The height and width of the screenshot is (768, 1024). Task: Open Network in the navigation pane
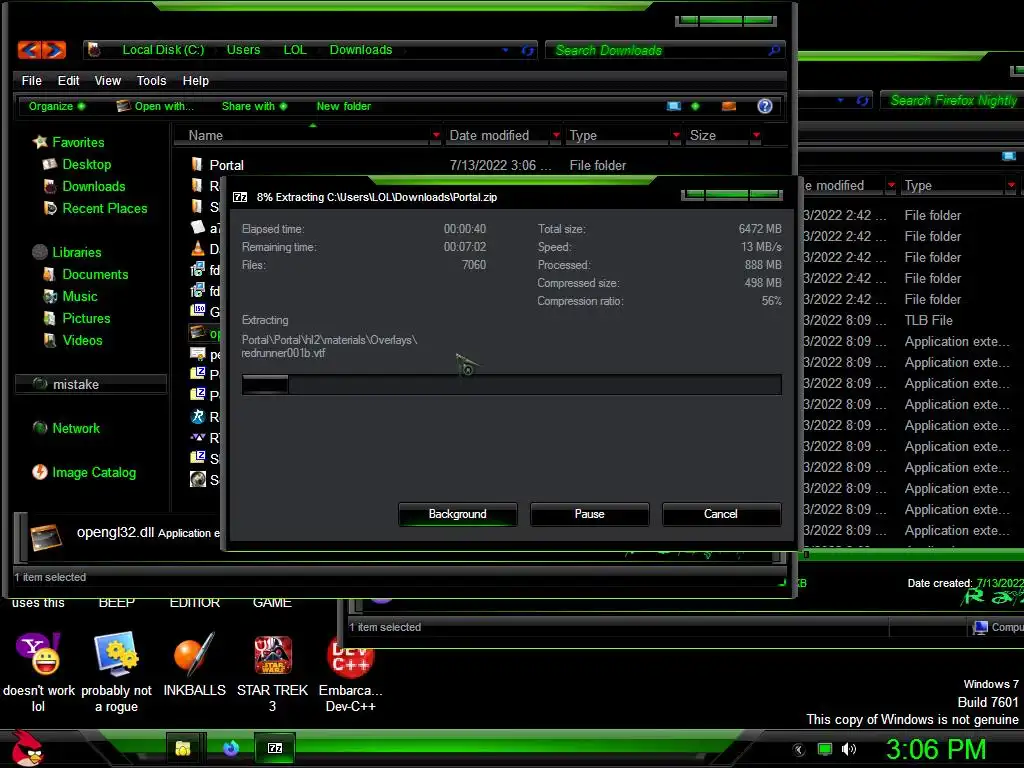[76, 428]
